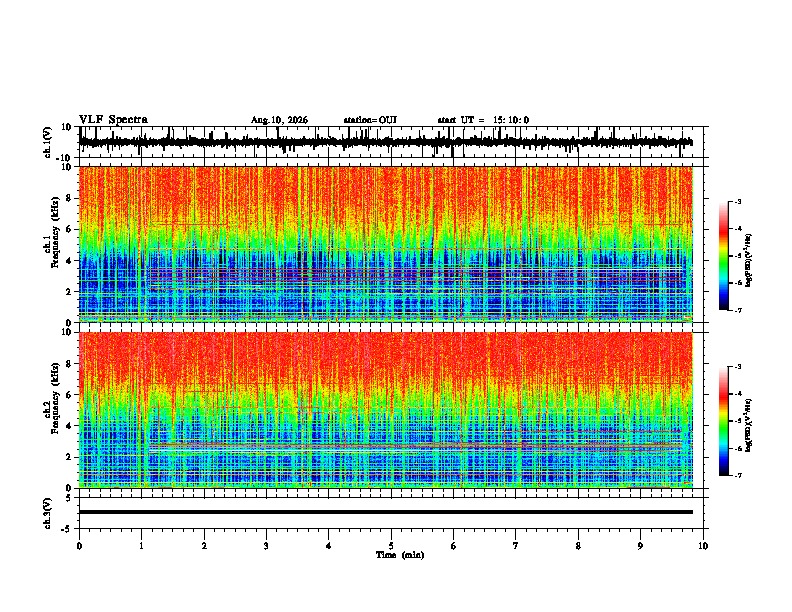The width and height of the screenshot is (792, 612).
Task: Click the "Time (min)" axis label
Action: (x=400, y=555)
